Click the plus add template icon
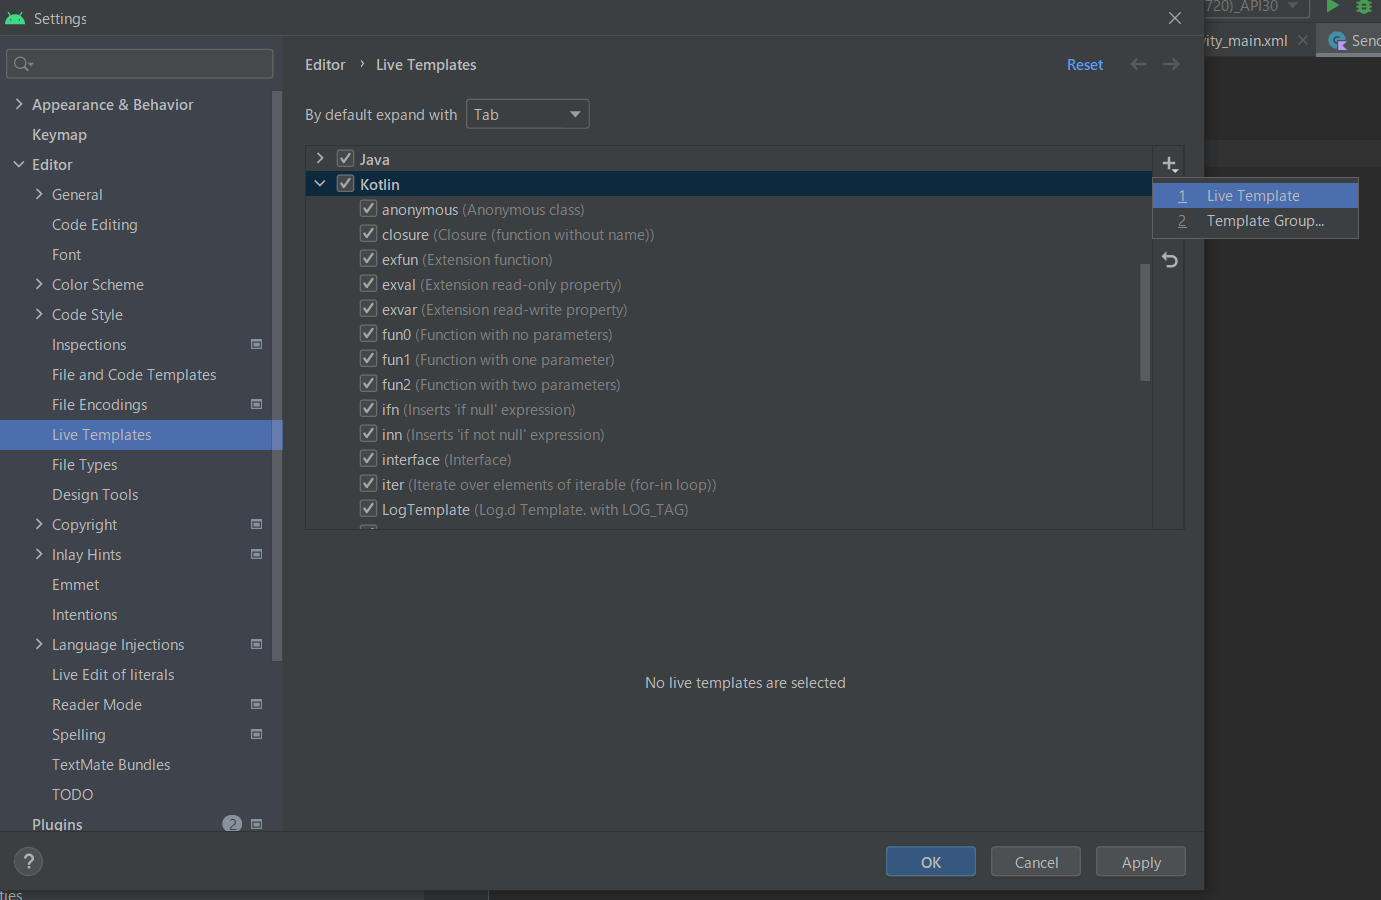 pyautogui.click(x=1169, y=164)
